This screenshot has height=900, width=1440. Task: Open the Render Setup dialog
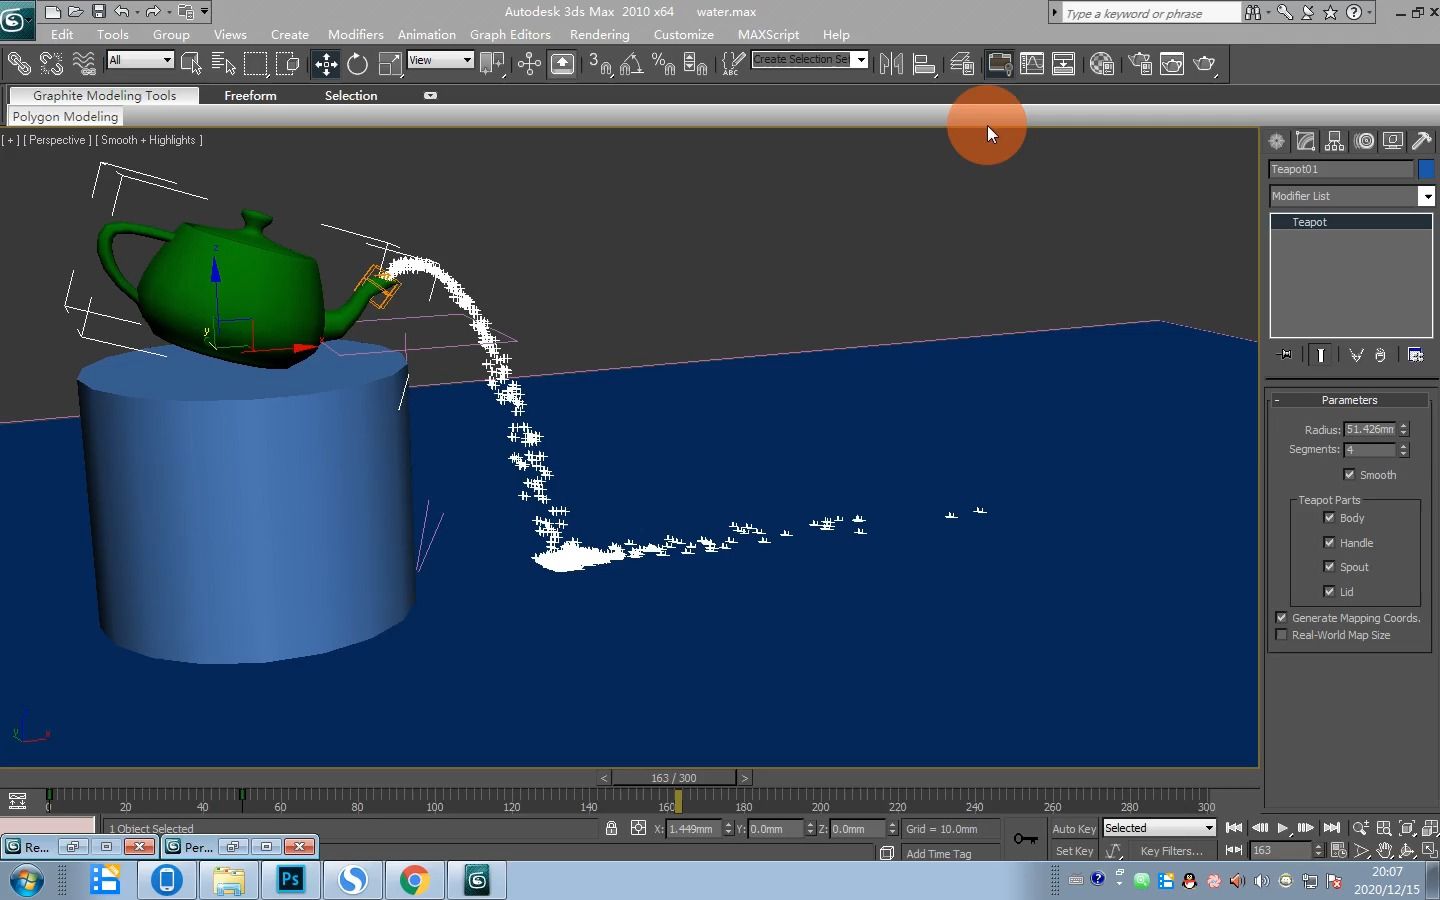(1139, 63)
